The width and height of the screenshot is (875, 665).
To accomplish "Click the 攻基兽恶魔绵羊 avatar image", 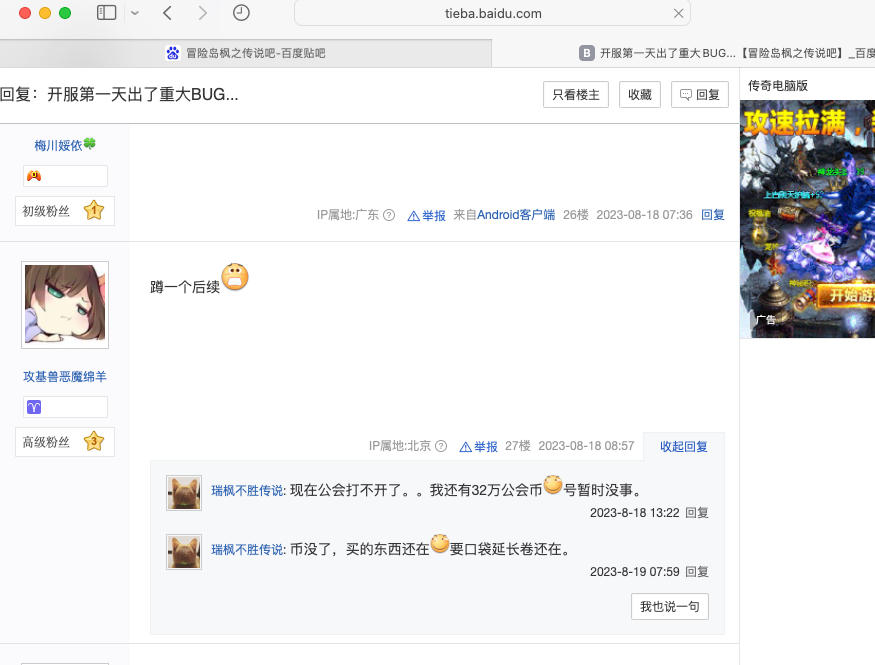I will click(65, 305).
